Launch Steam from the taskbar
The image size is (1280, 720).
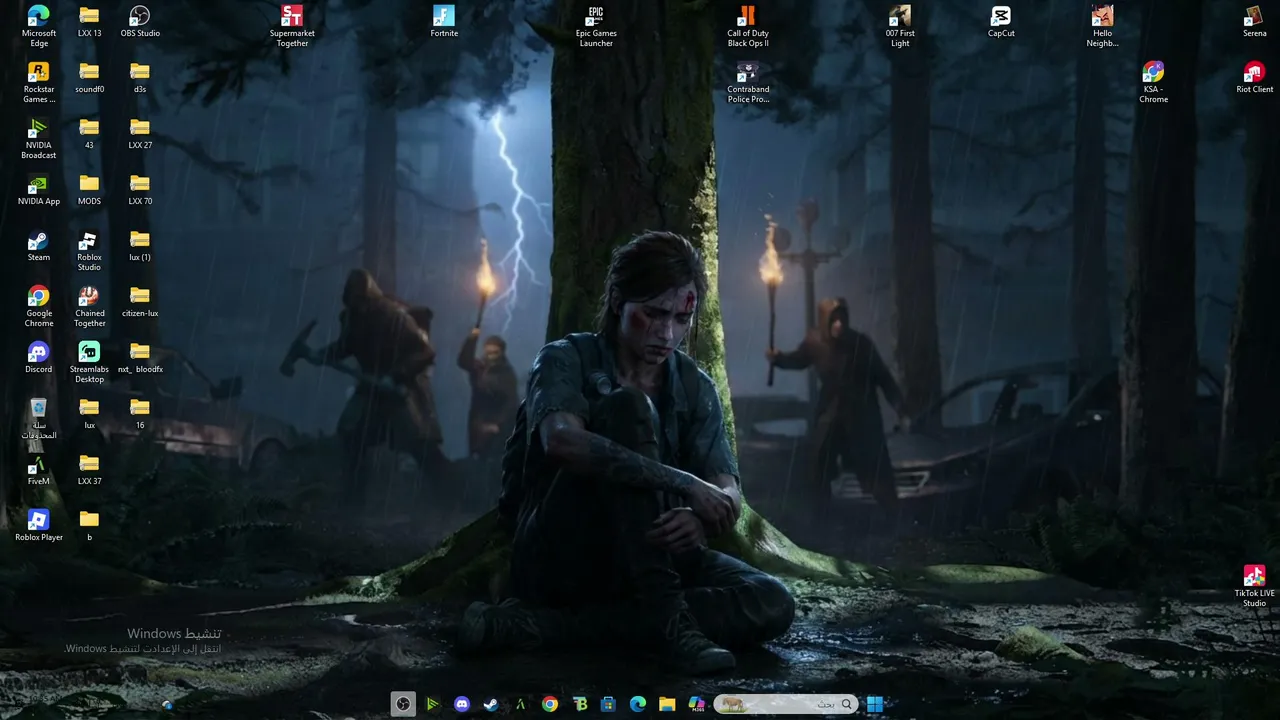[491, 704]
